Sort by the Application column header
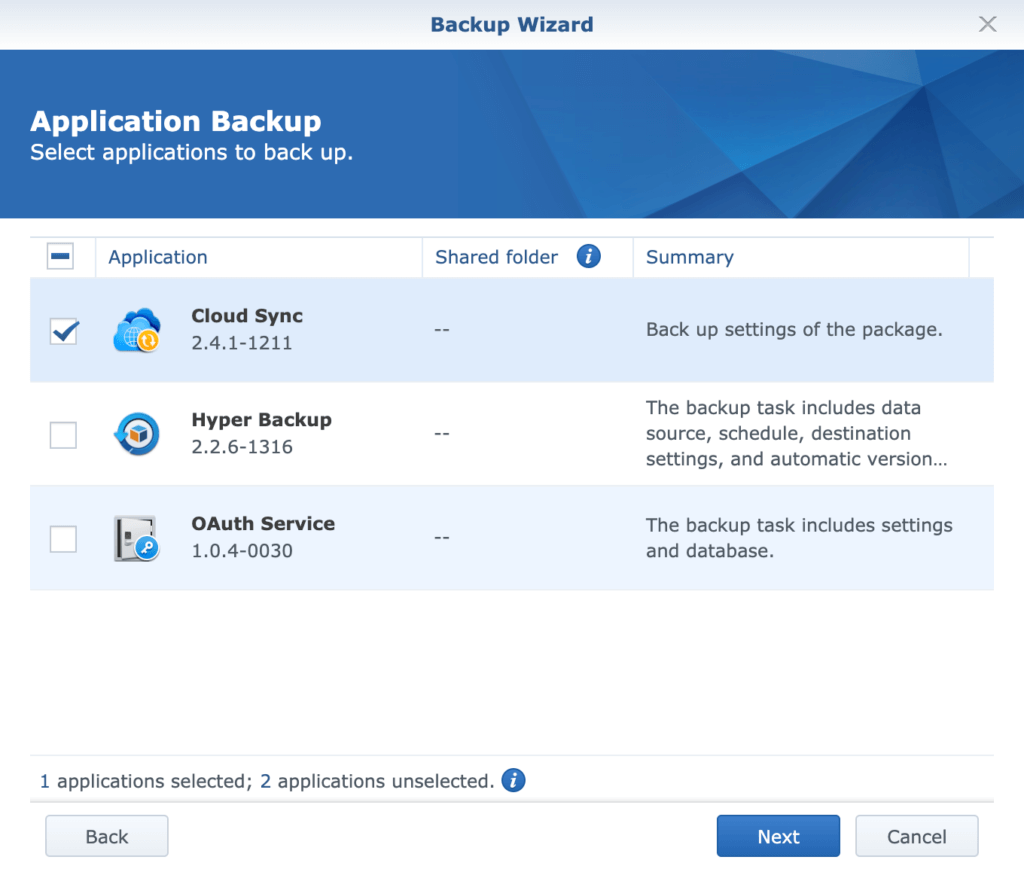 (x=158, y=257)
